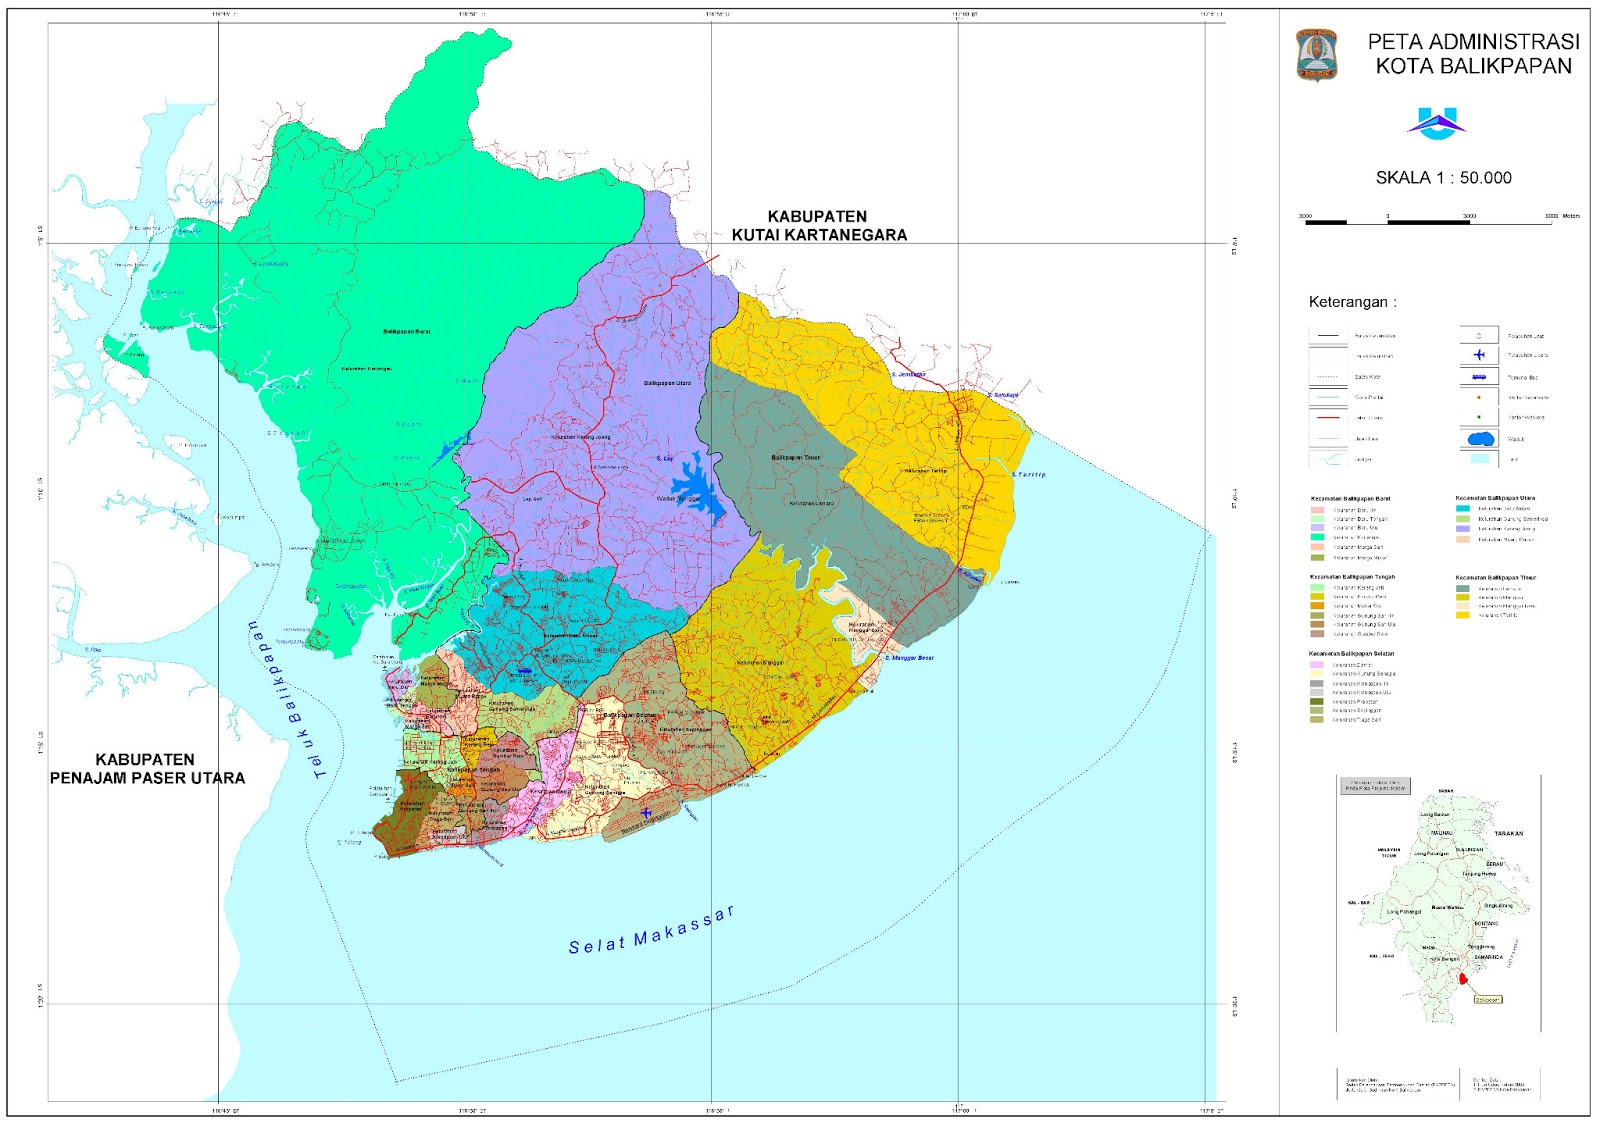Screen dimensions: 1600x1123
Task: Click the Balikpapan Utara label on the map
Action: tap(667, 382)
